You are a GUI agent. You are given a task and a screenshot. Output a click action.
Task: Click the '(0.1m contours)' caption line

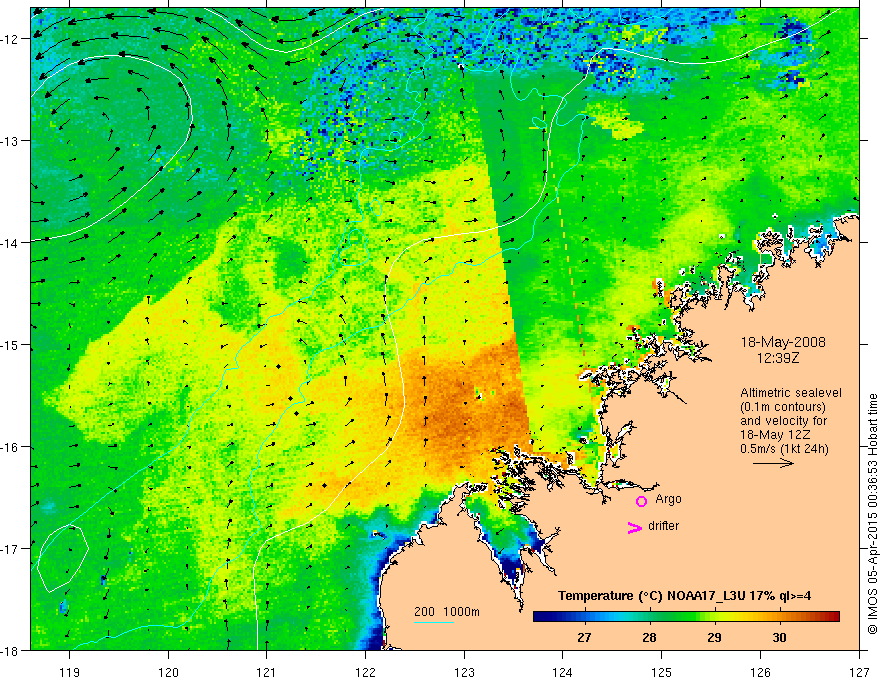783,407
